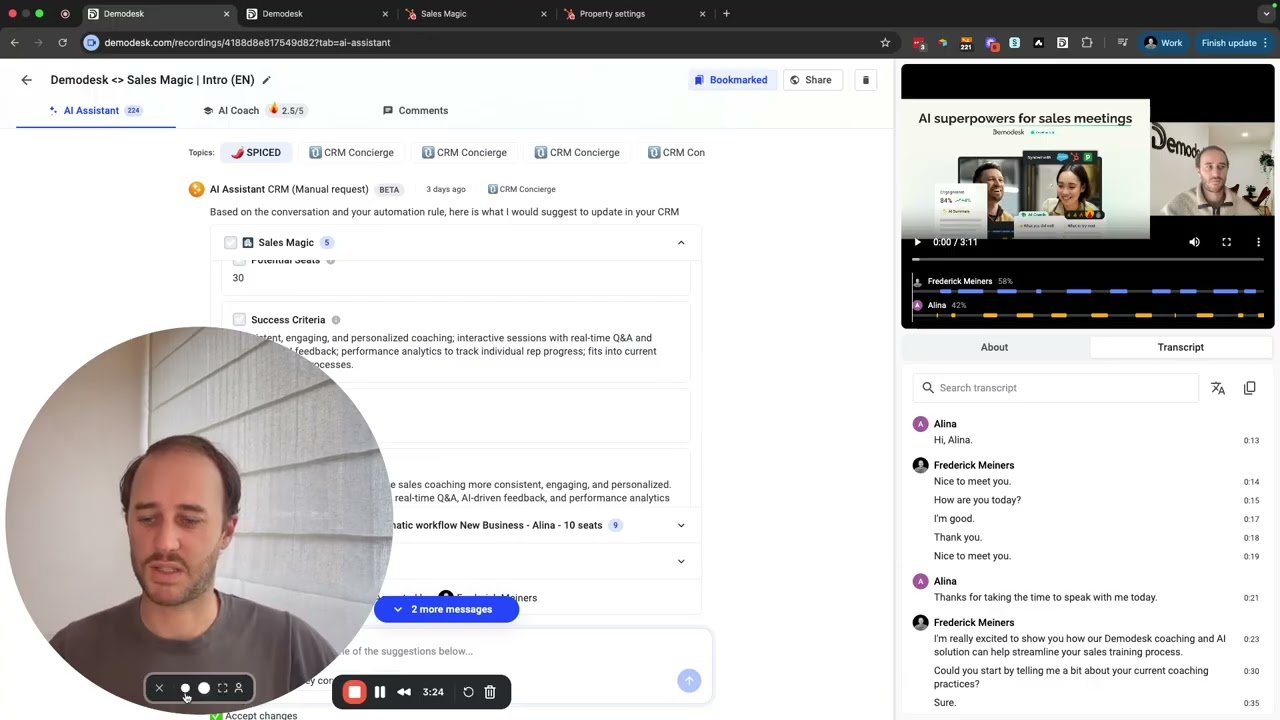Translate the transcript
This screenshot has width=1280, height=720.
1218,388
